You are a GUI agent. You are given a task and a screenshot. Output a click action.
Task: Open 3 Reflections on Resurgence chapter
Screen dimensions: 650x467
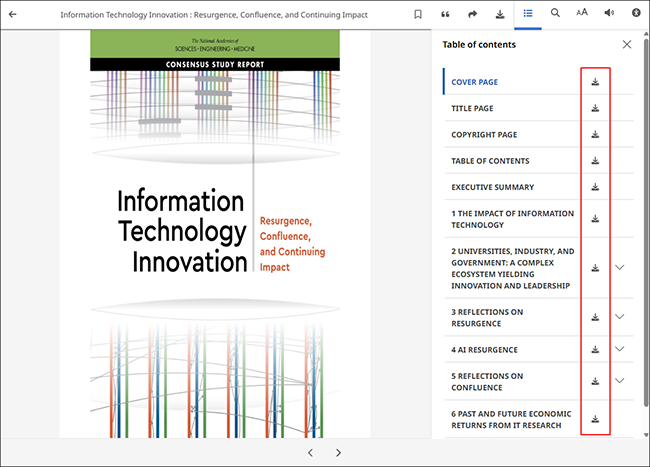[x=487, y=318]
